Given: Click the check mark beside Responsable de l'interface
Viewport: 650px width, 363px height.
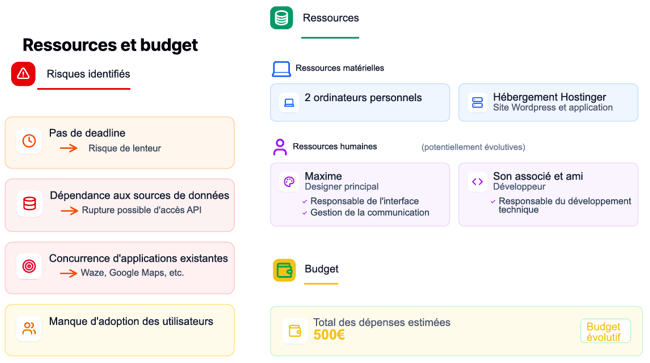Looking at the screenshot, I should [x=305, y=201].
